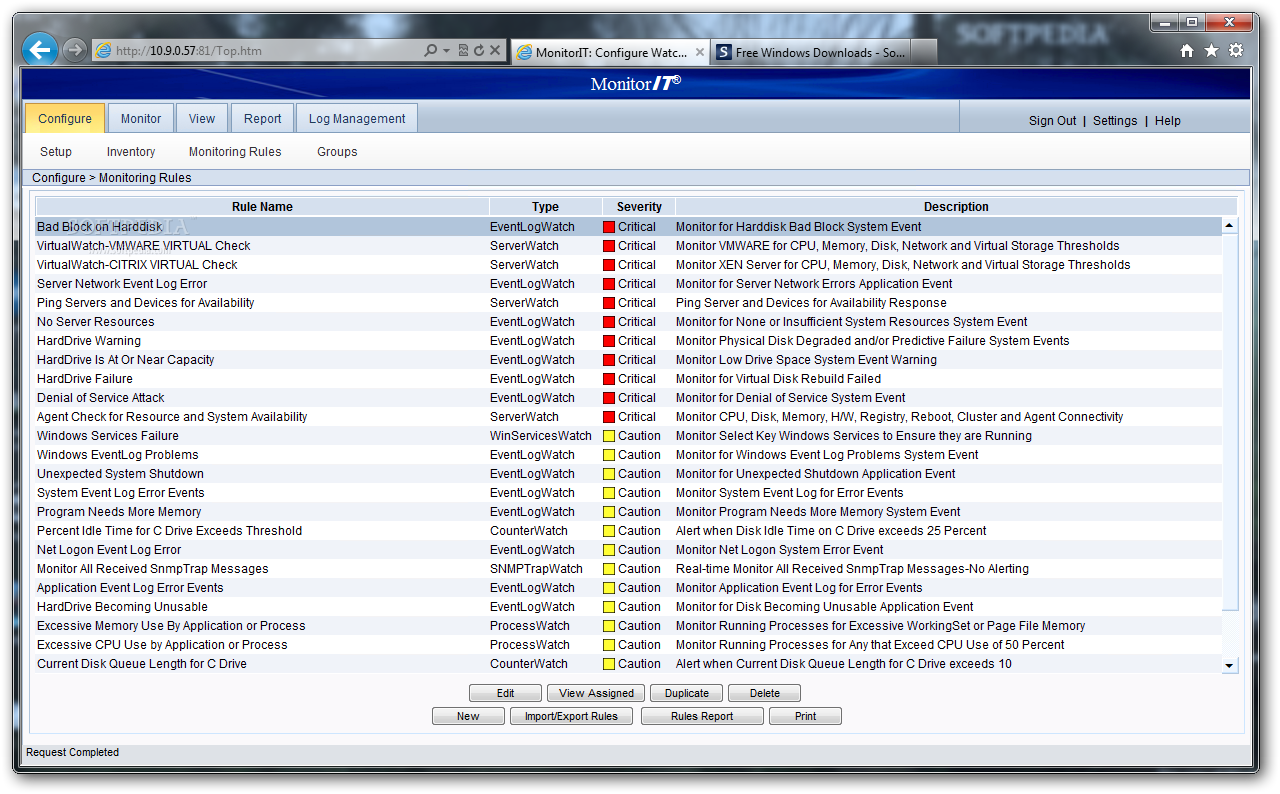Click the stop icon in address bar
Screen dimensions: 1280x794
[495, 50]
